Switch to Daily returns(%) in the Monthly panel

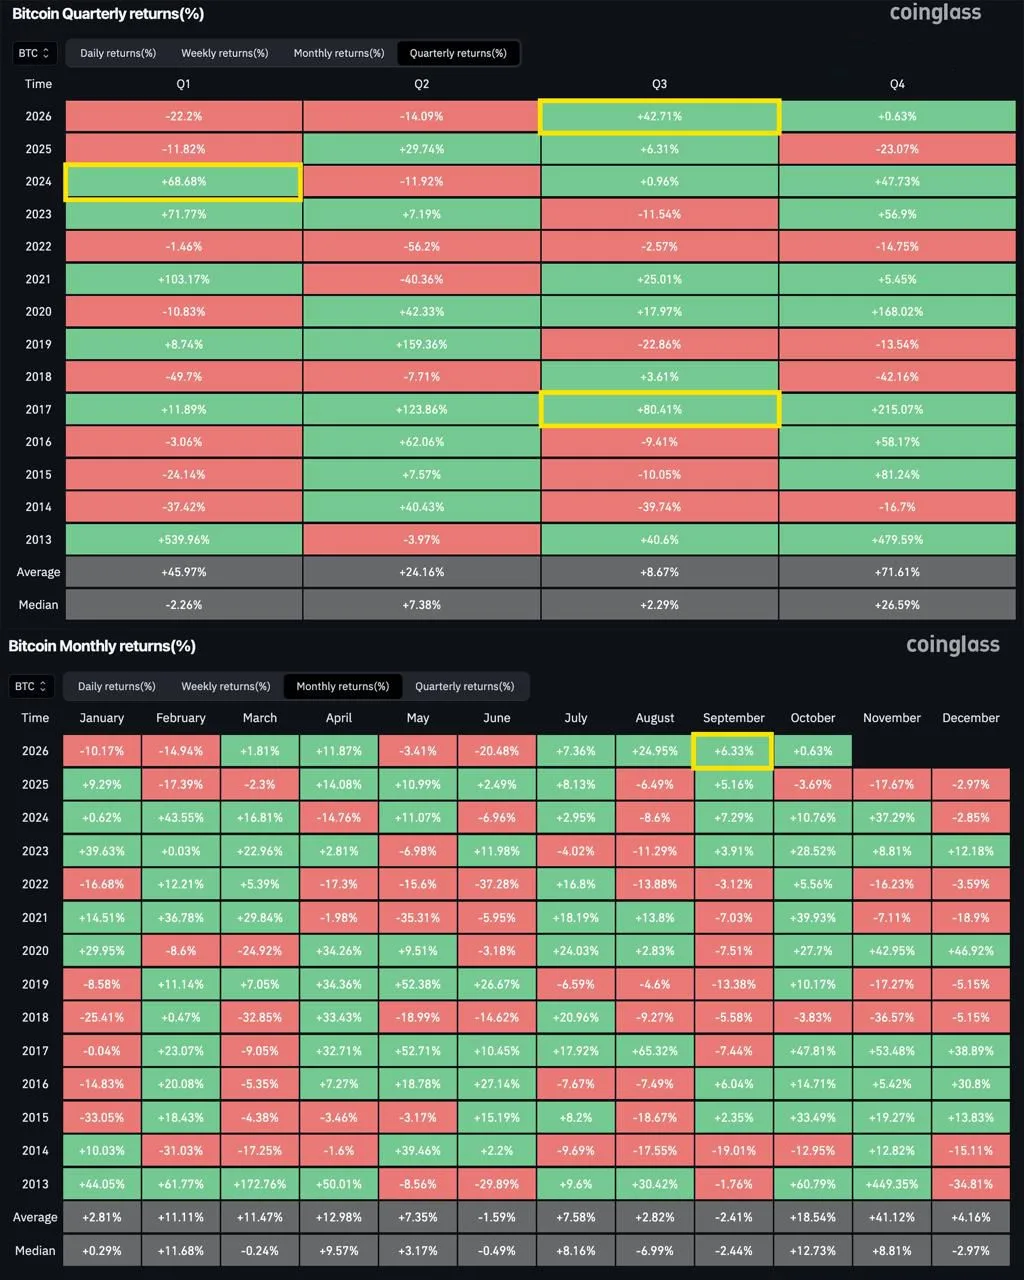[x=117, y=686]
